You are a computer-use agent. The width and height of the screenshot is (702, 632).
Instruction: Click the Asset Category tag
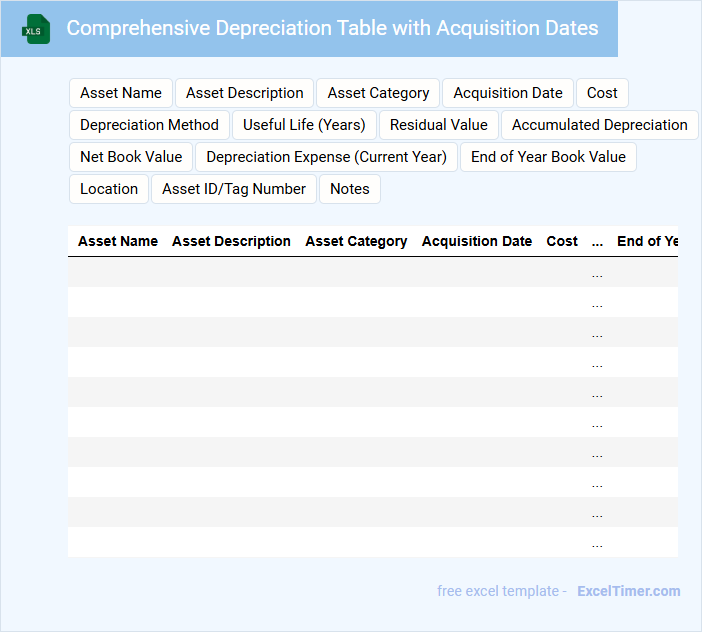pos(378,93)
